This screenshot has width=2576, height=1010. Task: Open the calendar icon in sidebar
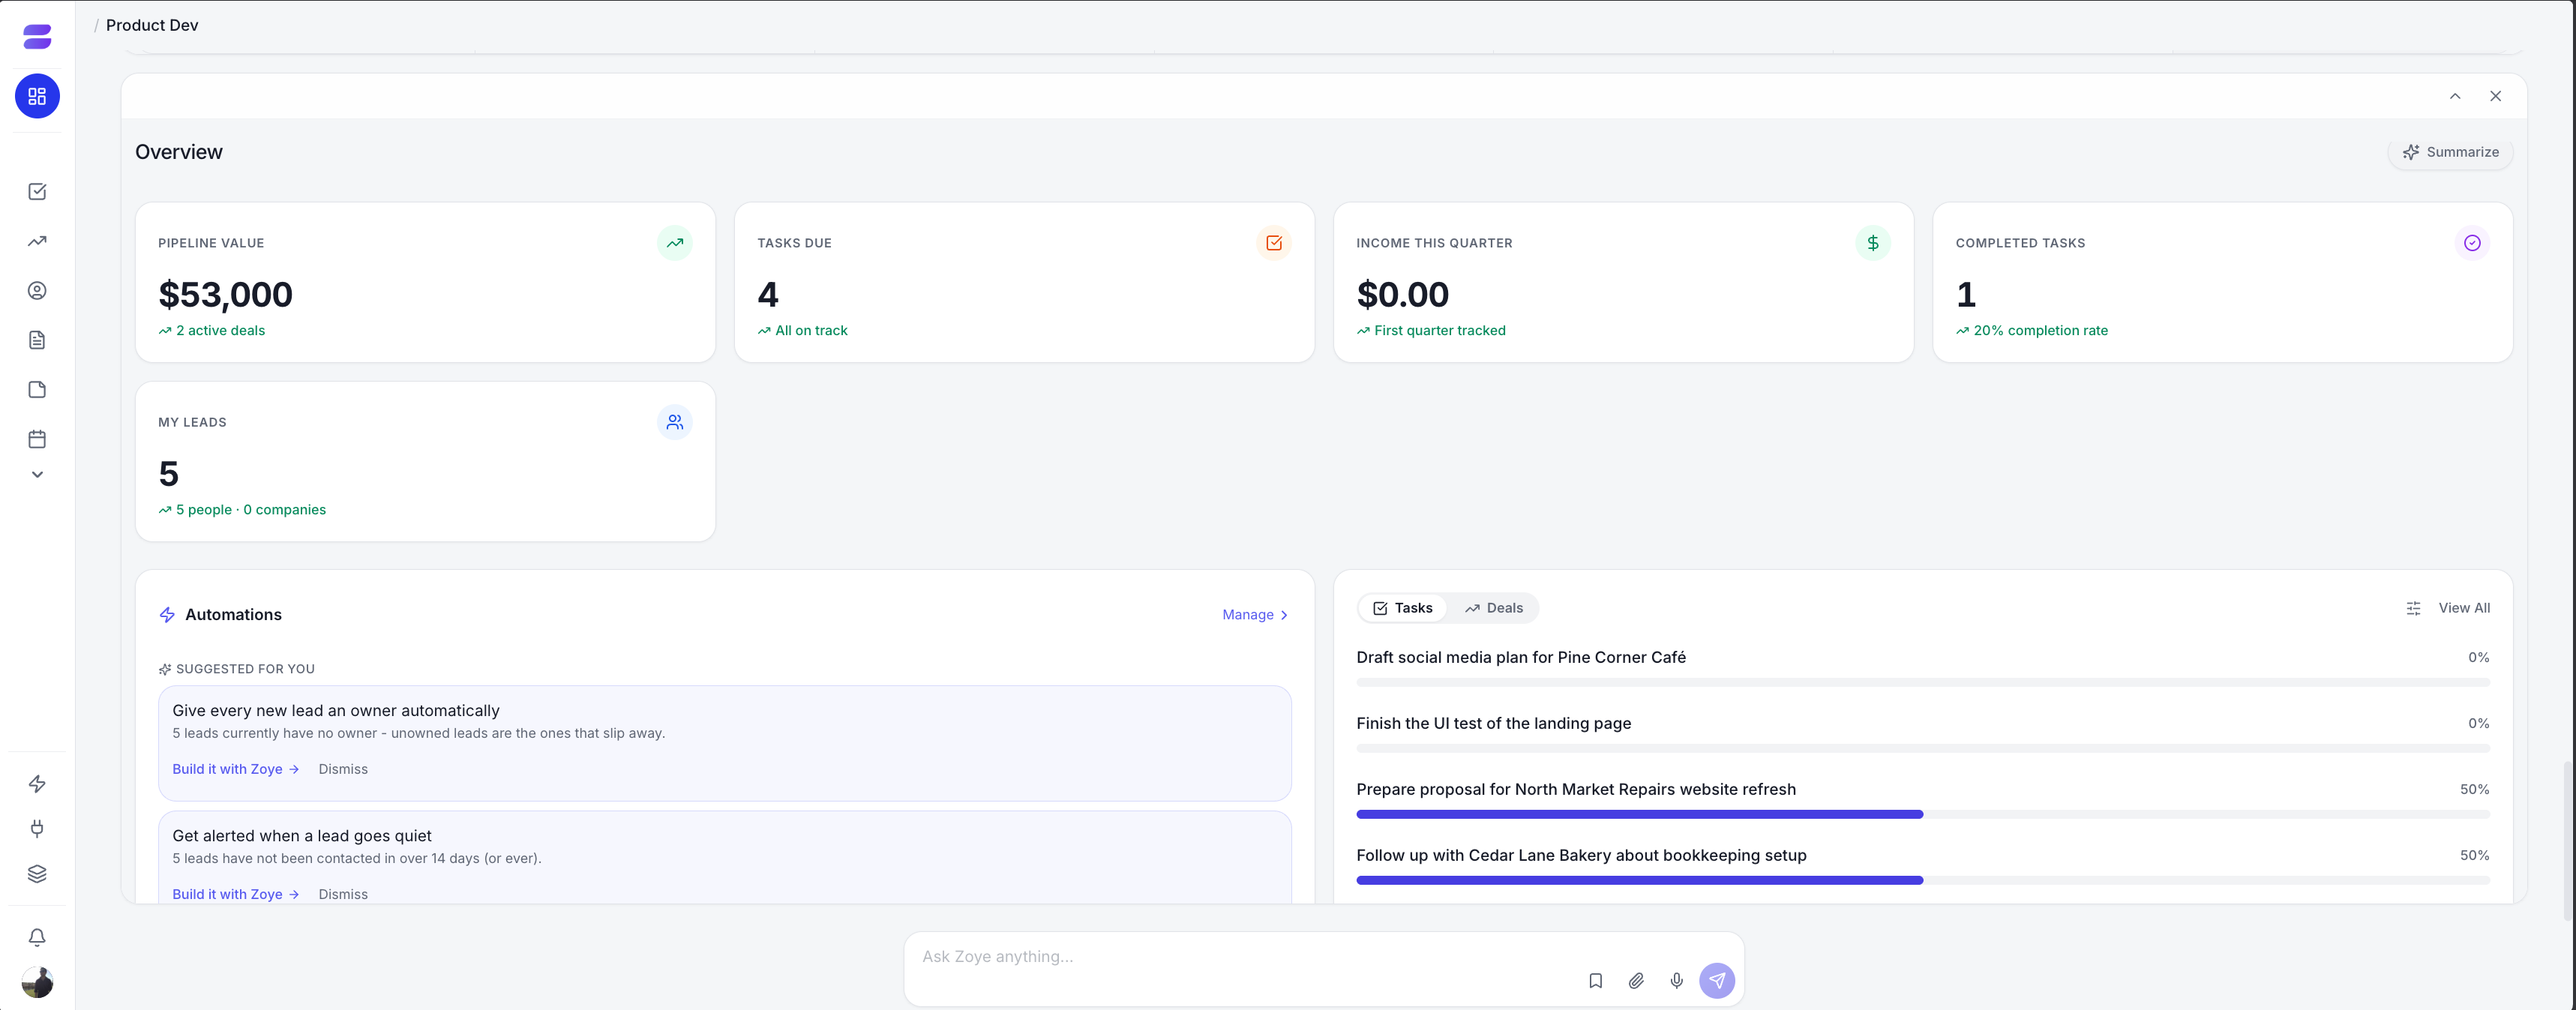[x=37, y=439]
